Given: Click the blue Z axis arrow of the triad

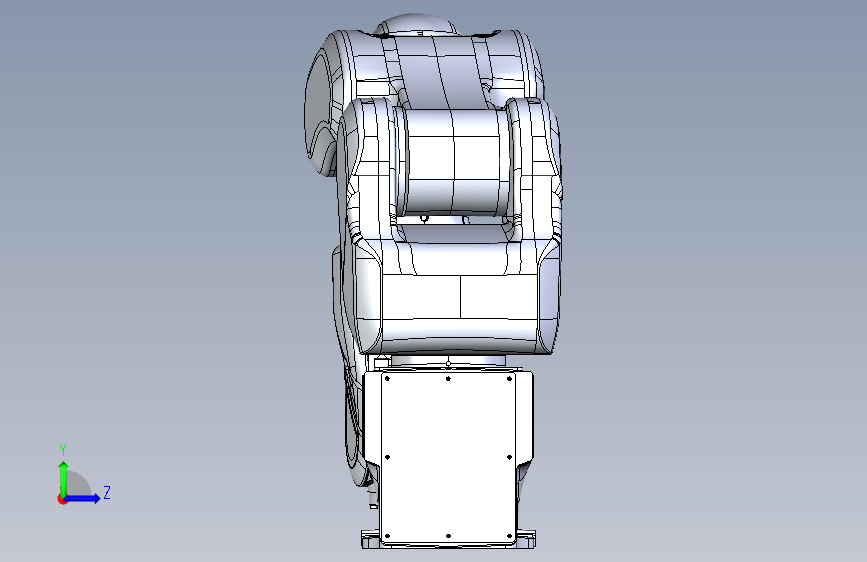Looking at the screenshot, I should point(83,498).
